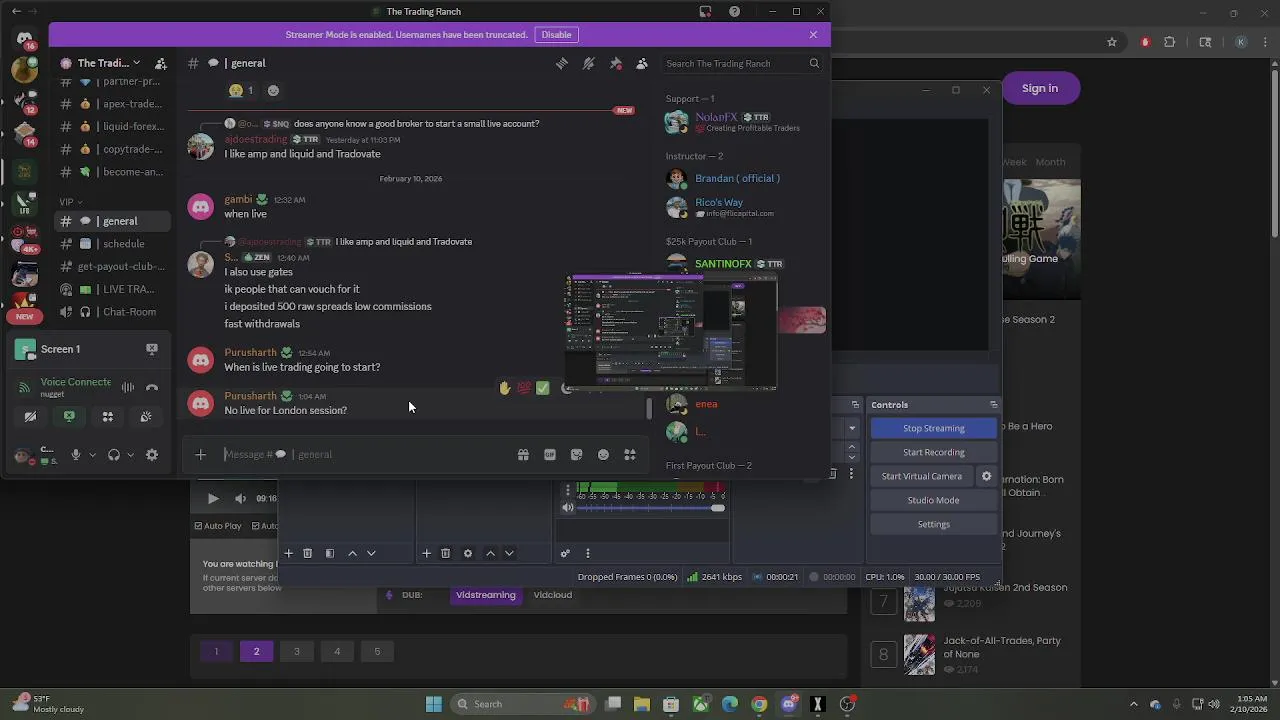Add reaction smiley below first message
1280x720 pixels.
(x=273, y=90)
